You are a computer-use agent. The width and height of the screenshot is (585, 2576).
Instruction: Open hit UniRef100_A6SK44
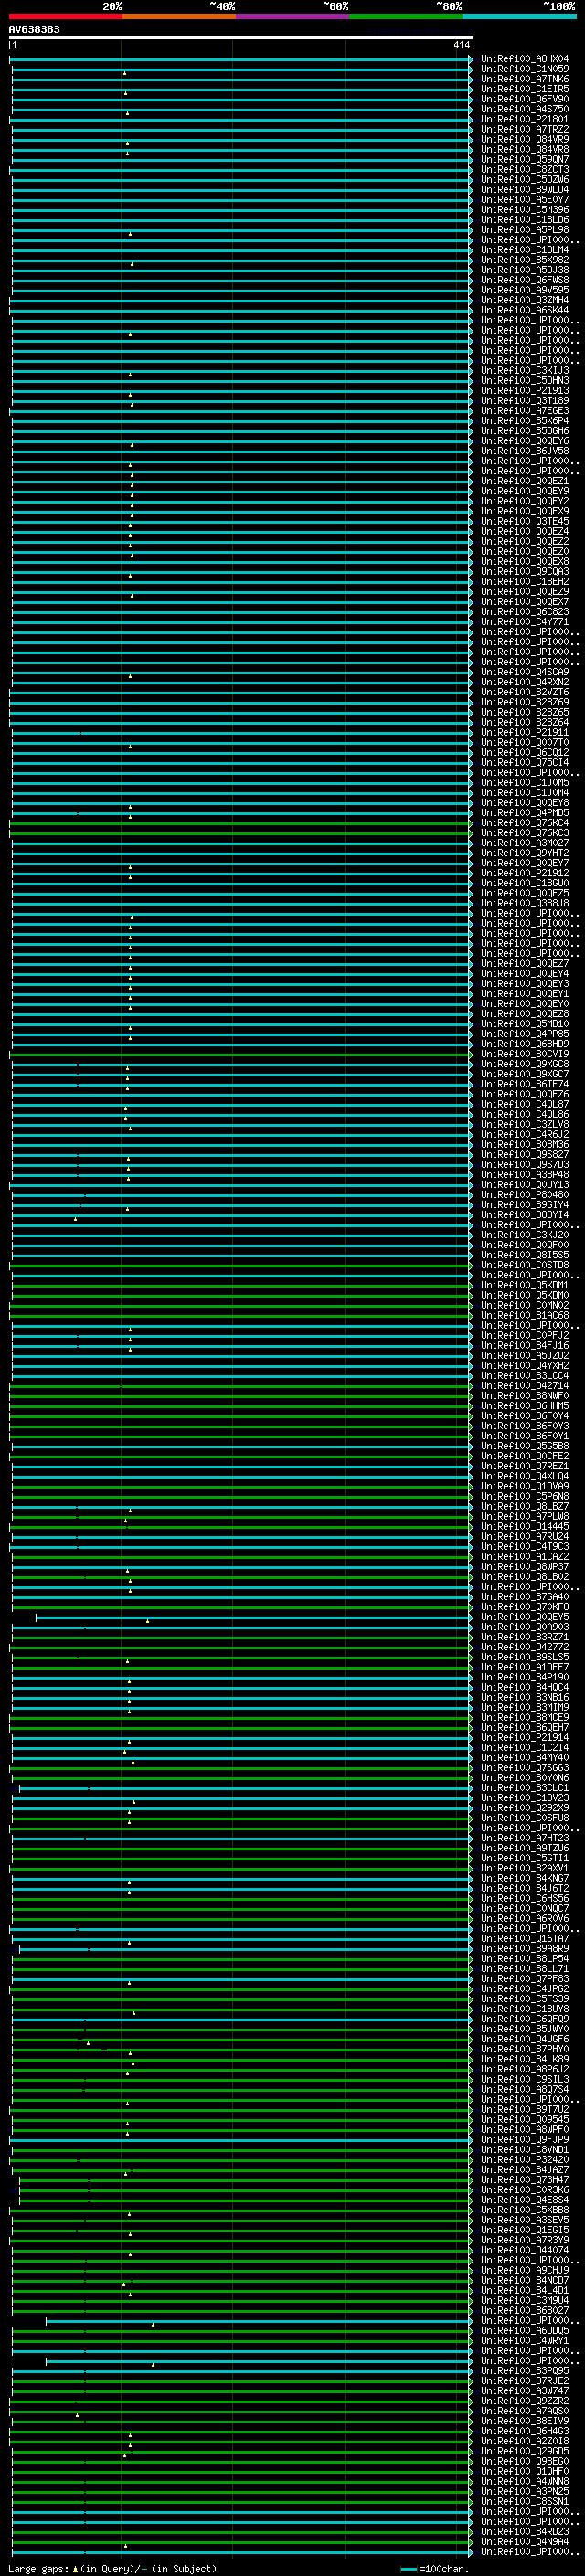(x=524, y=310)
